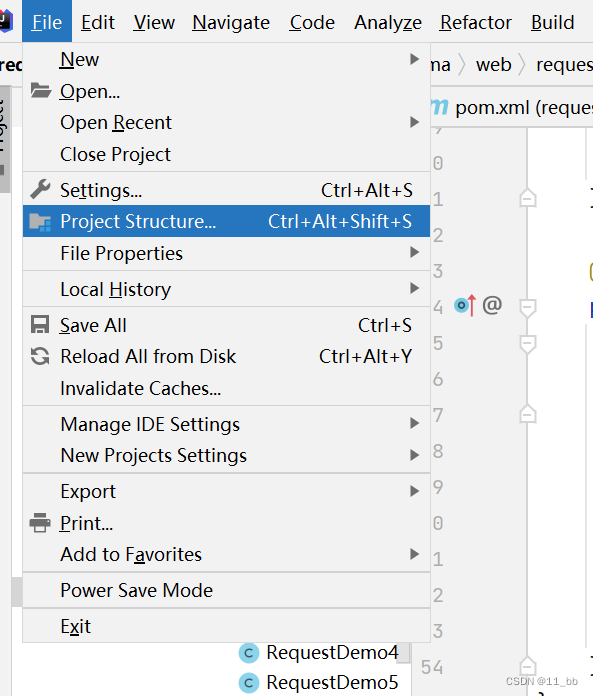Click the web breadcrumb segment
This screenshot has width=593, height=696.
[x=494, y=65]
